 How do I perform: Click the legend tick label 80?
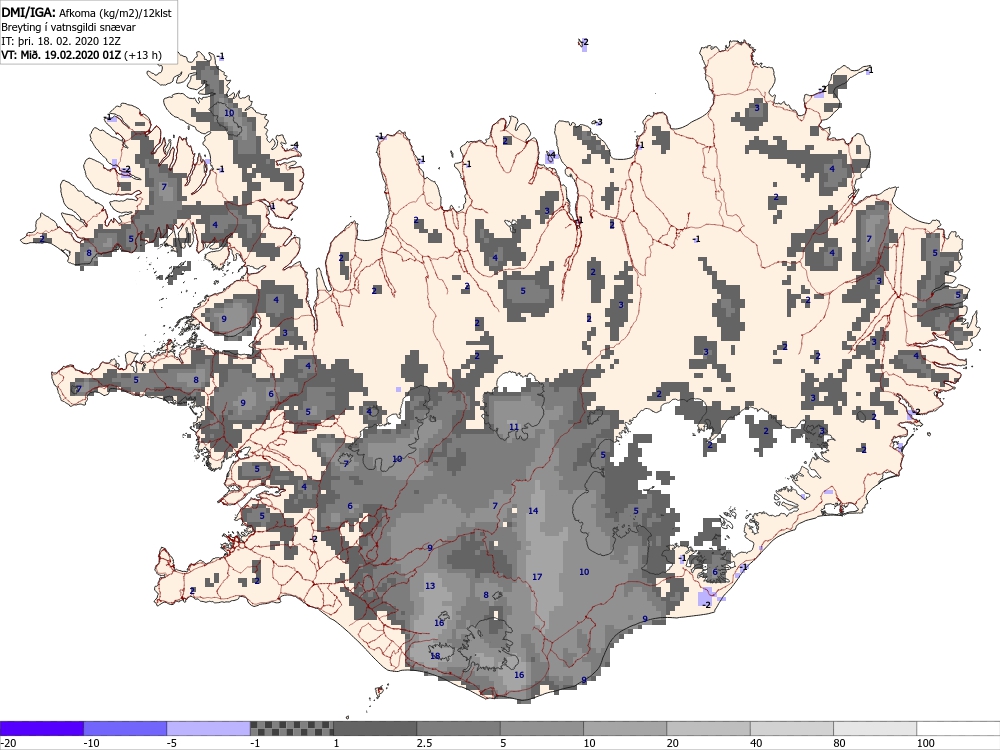pos(840,743)
